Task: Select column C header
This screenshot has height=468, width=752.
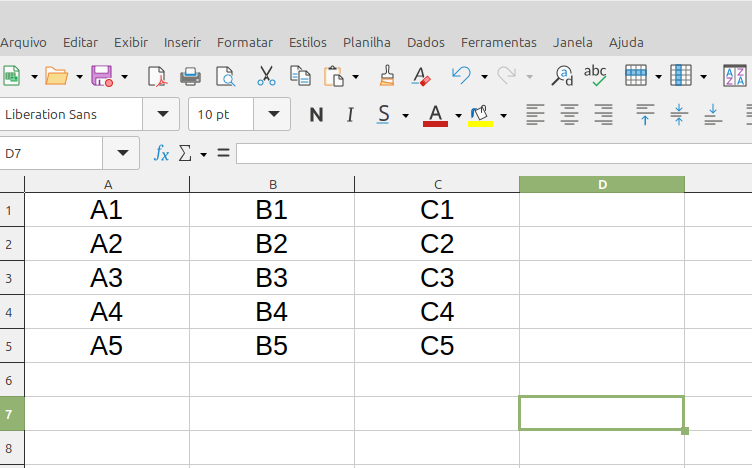Action: [x=437, y=184]
